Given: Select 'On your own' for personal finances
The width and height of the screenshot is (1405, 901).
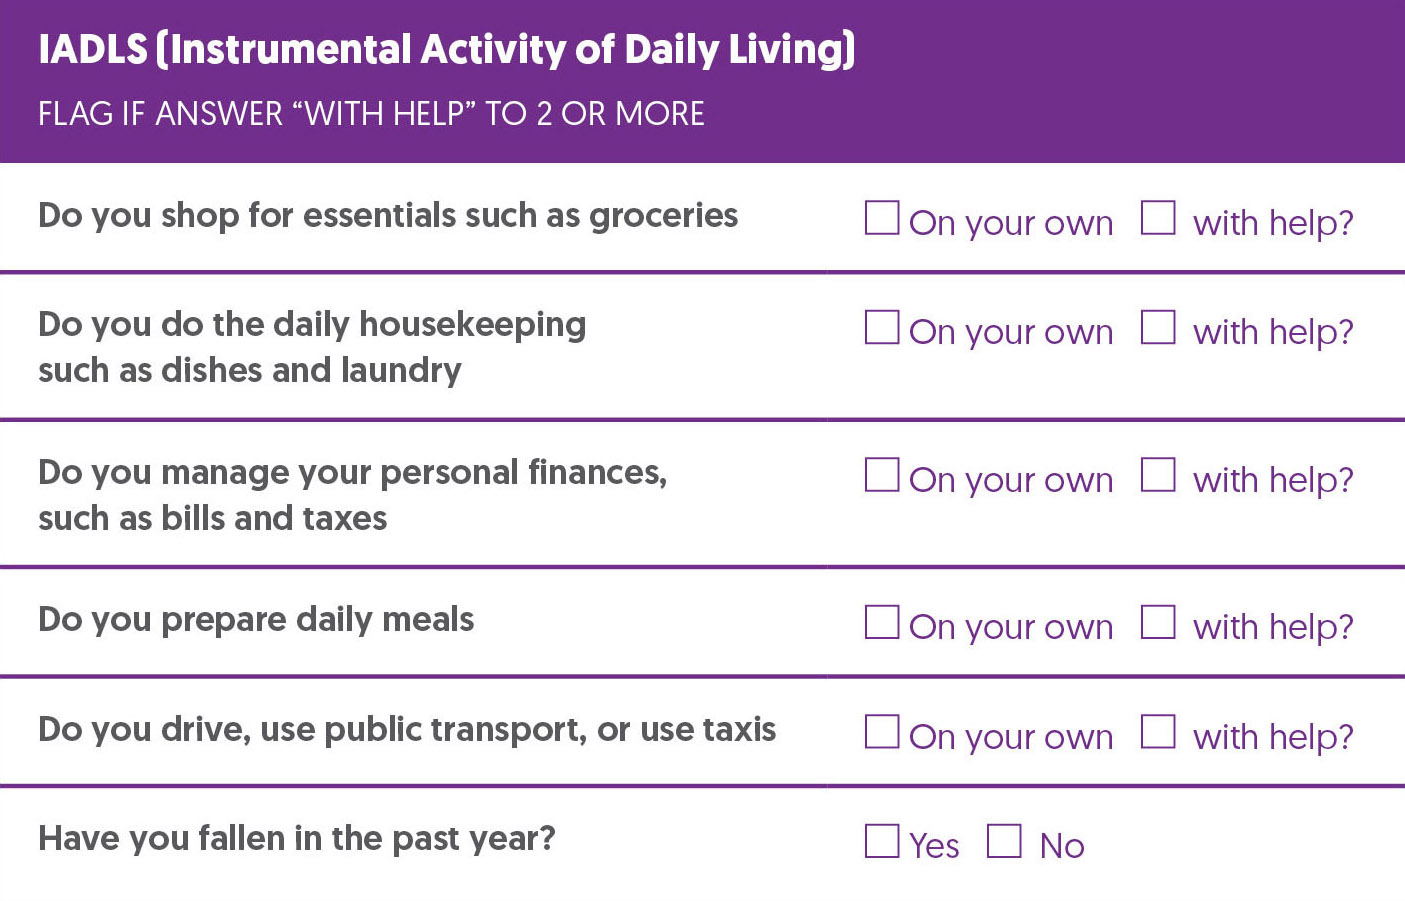Looking at the screenshot, I should 881,475.
